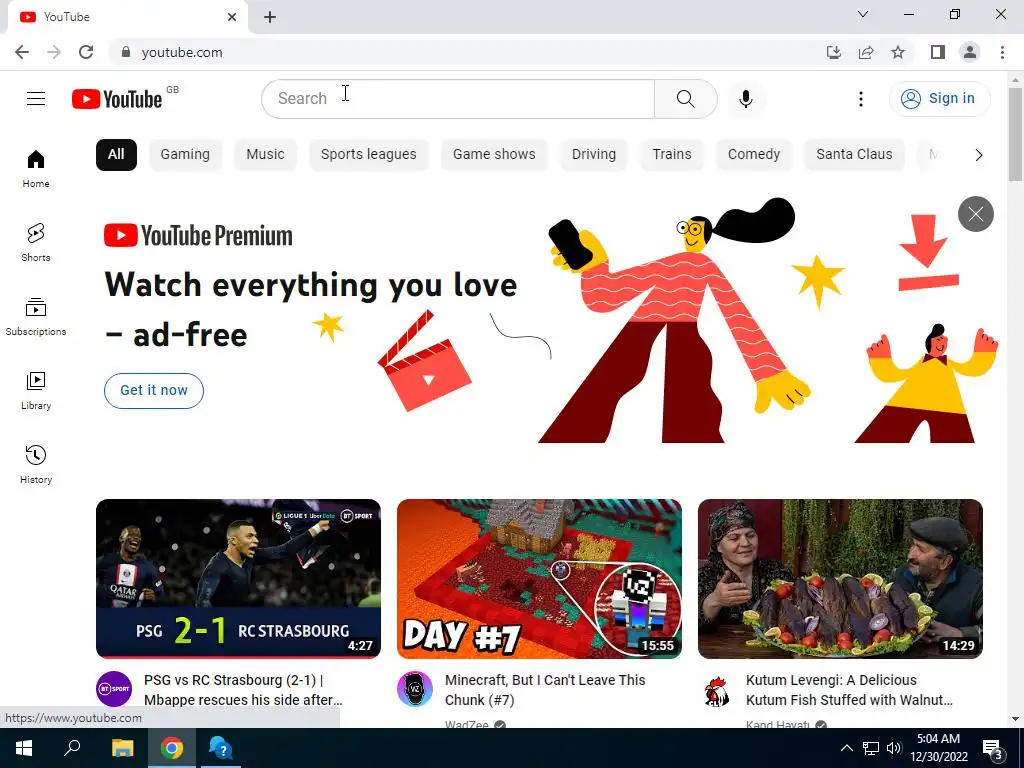
Task: Play the Minecraft Day #7 thumbnail
Action: pos(539,579)
